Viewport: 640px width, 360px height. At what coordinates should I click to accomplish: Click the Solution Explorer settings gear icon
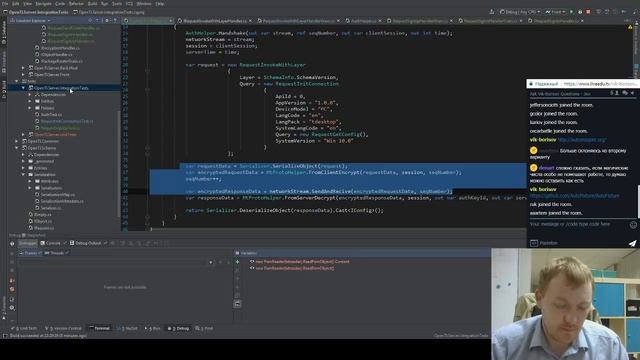[x=107, y=20]
